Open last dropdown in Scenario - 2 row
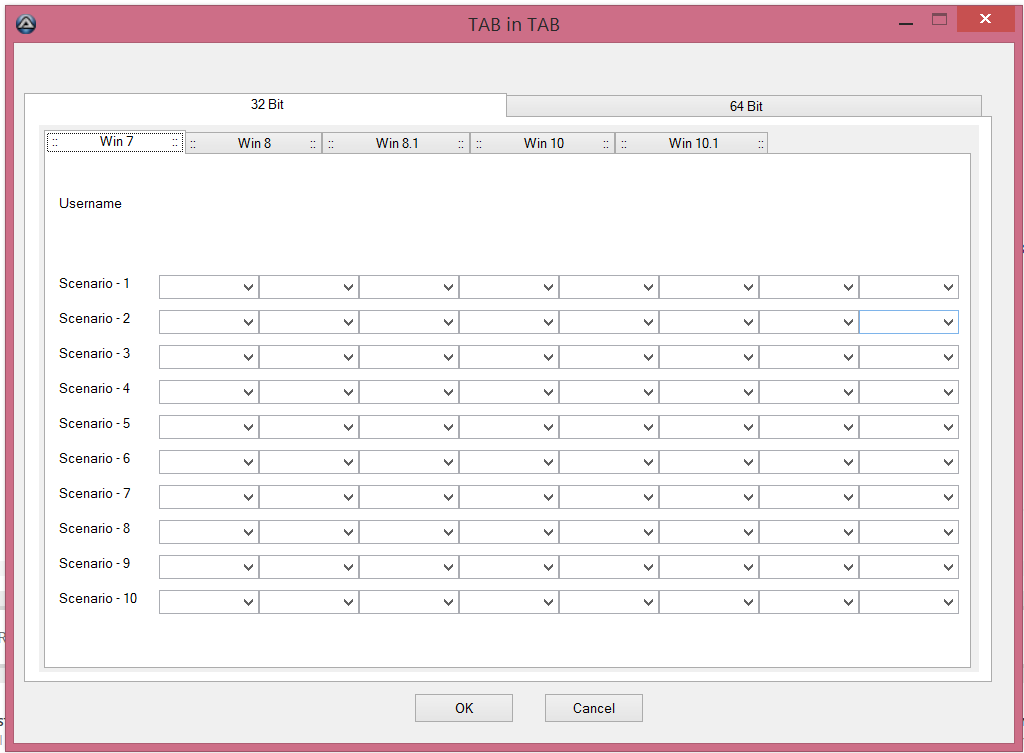The width and height of the screenshot is (1024, 753). coord(909,322)
